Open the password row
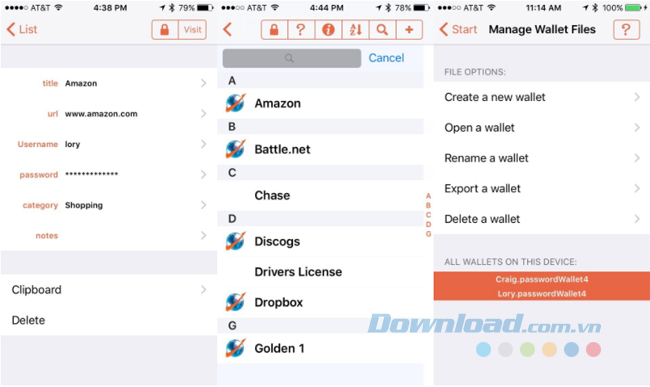This screenshot has height=387, width=650. tap(109, 174)
